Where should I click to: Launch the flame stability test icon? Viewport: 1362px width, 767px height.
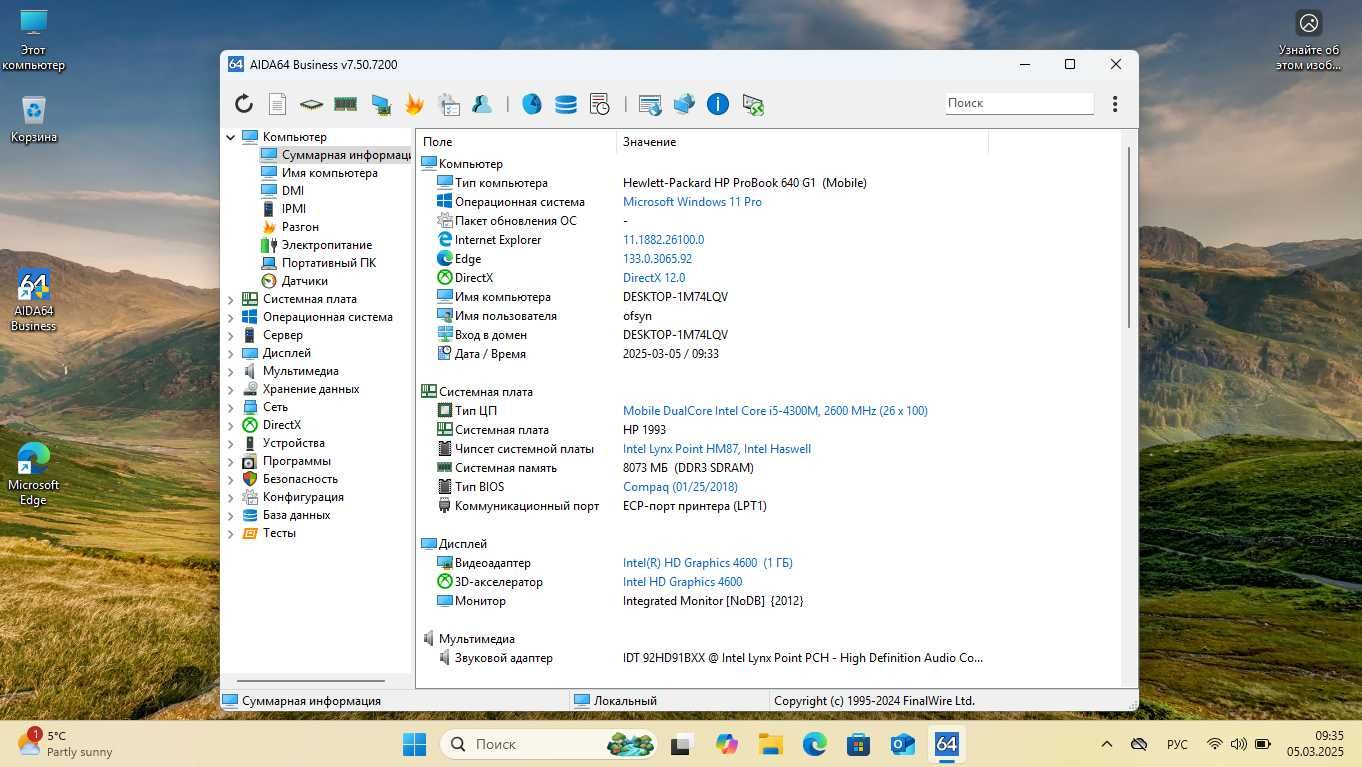(x=414, y=104)
